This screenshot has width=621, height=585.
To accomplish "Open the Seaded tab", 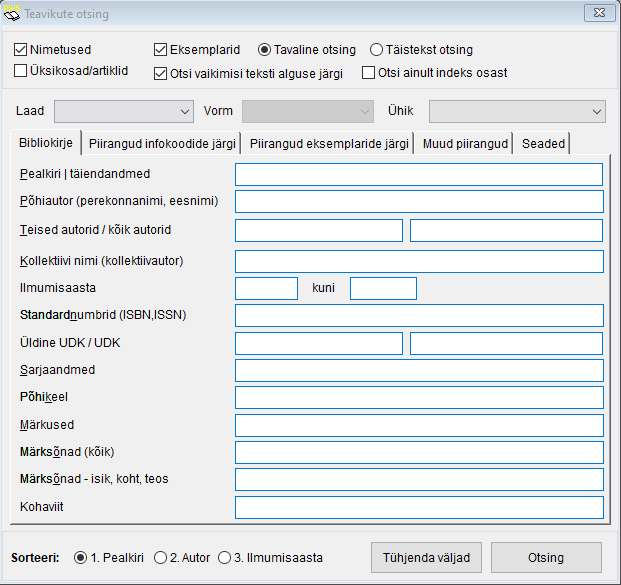I will tap(543, 144).
